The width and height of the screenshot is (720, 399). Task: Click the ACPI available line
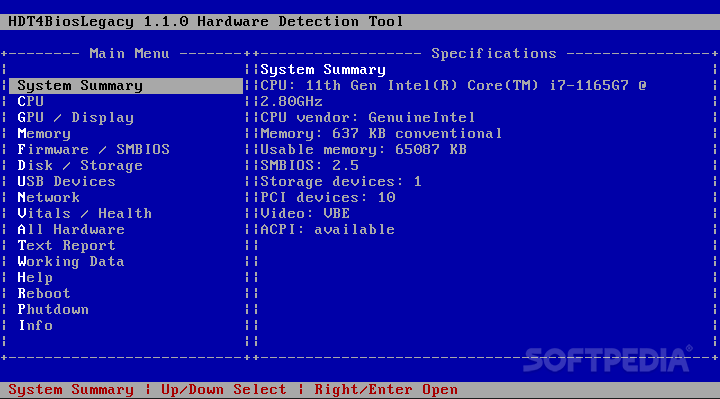click(327, 230)
